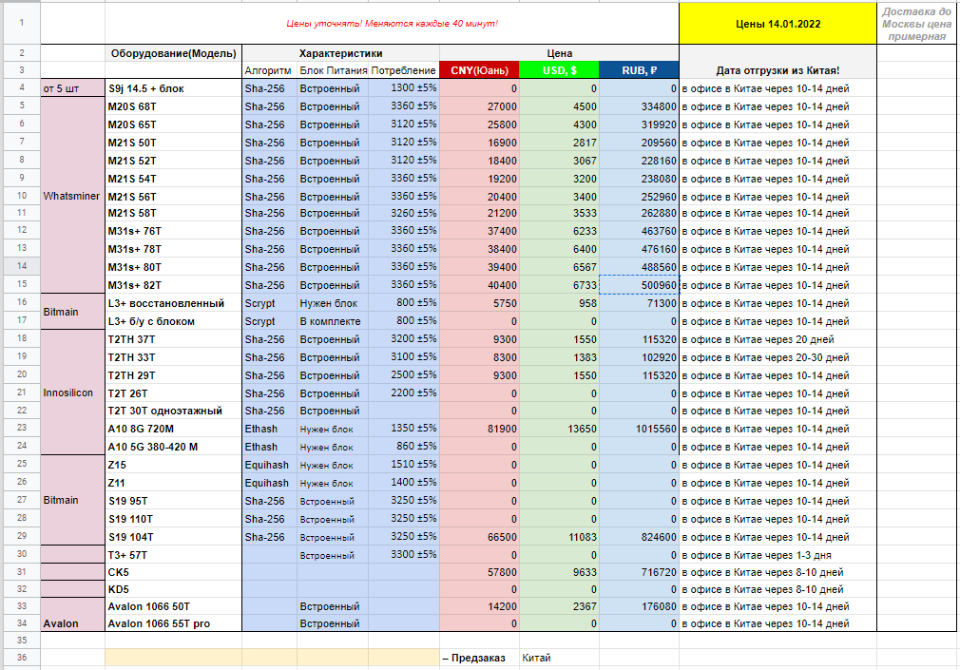Click the Whatsminer brand cell
This screenshot has width=960, height=670.
[x=73, y=196]
